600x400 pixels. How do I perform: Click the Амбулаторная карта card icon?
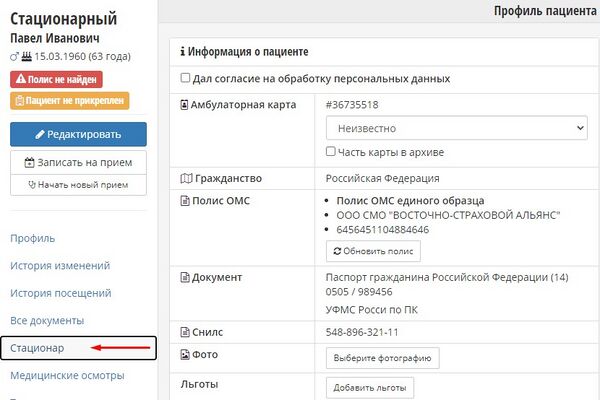coord(184,104)
